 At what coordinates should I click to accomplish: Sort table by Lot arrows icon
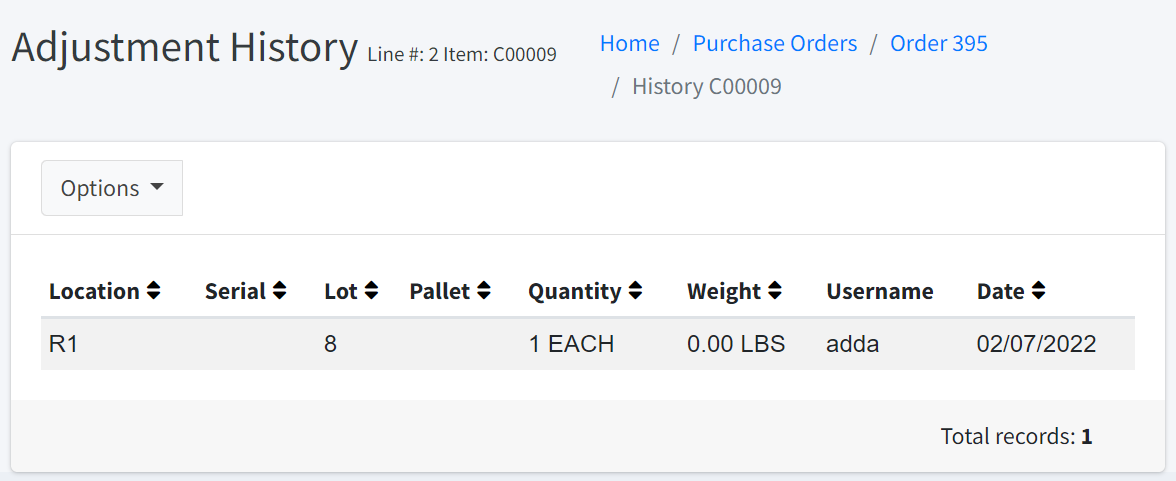point(371,291)
